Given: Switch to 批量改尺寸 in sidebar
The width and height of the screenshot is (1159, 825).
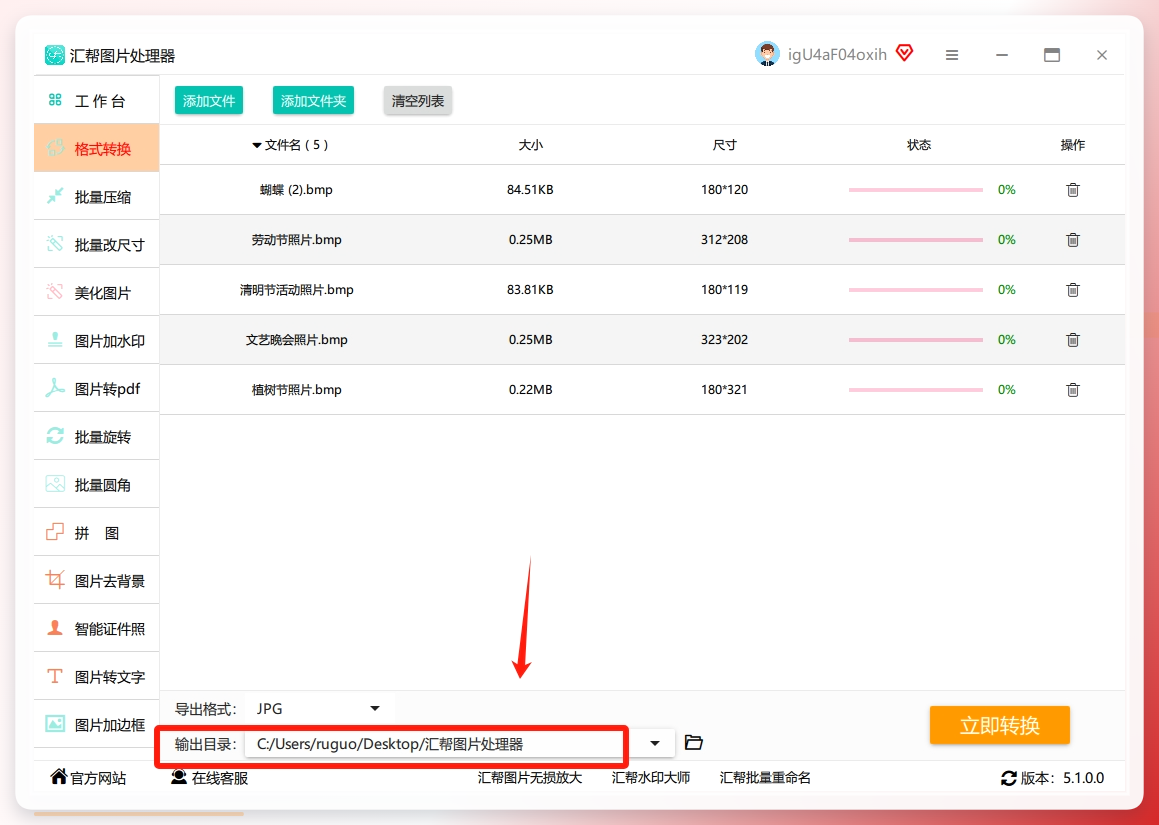Looking at the screenshot, I should (x=97, y=244).
